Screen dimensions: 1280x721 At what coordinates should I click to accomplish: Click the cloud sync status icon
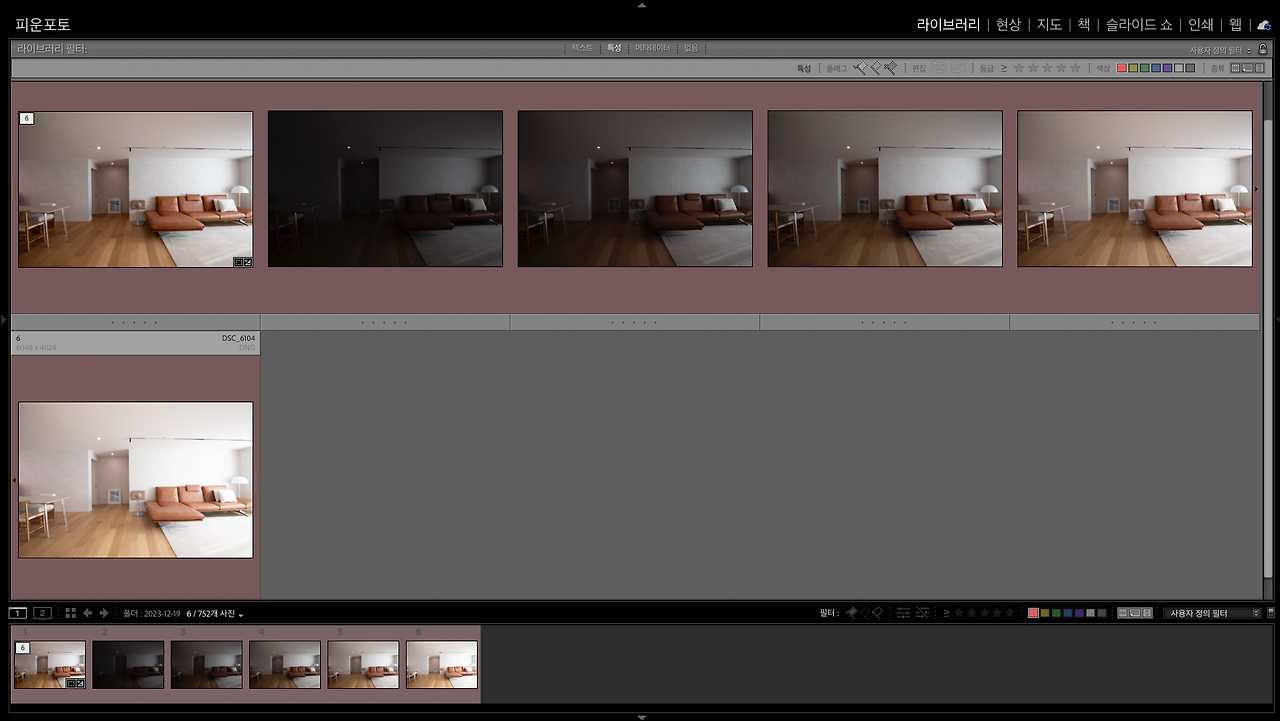(x=1264, y=25)
